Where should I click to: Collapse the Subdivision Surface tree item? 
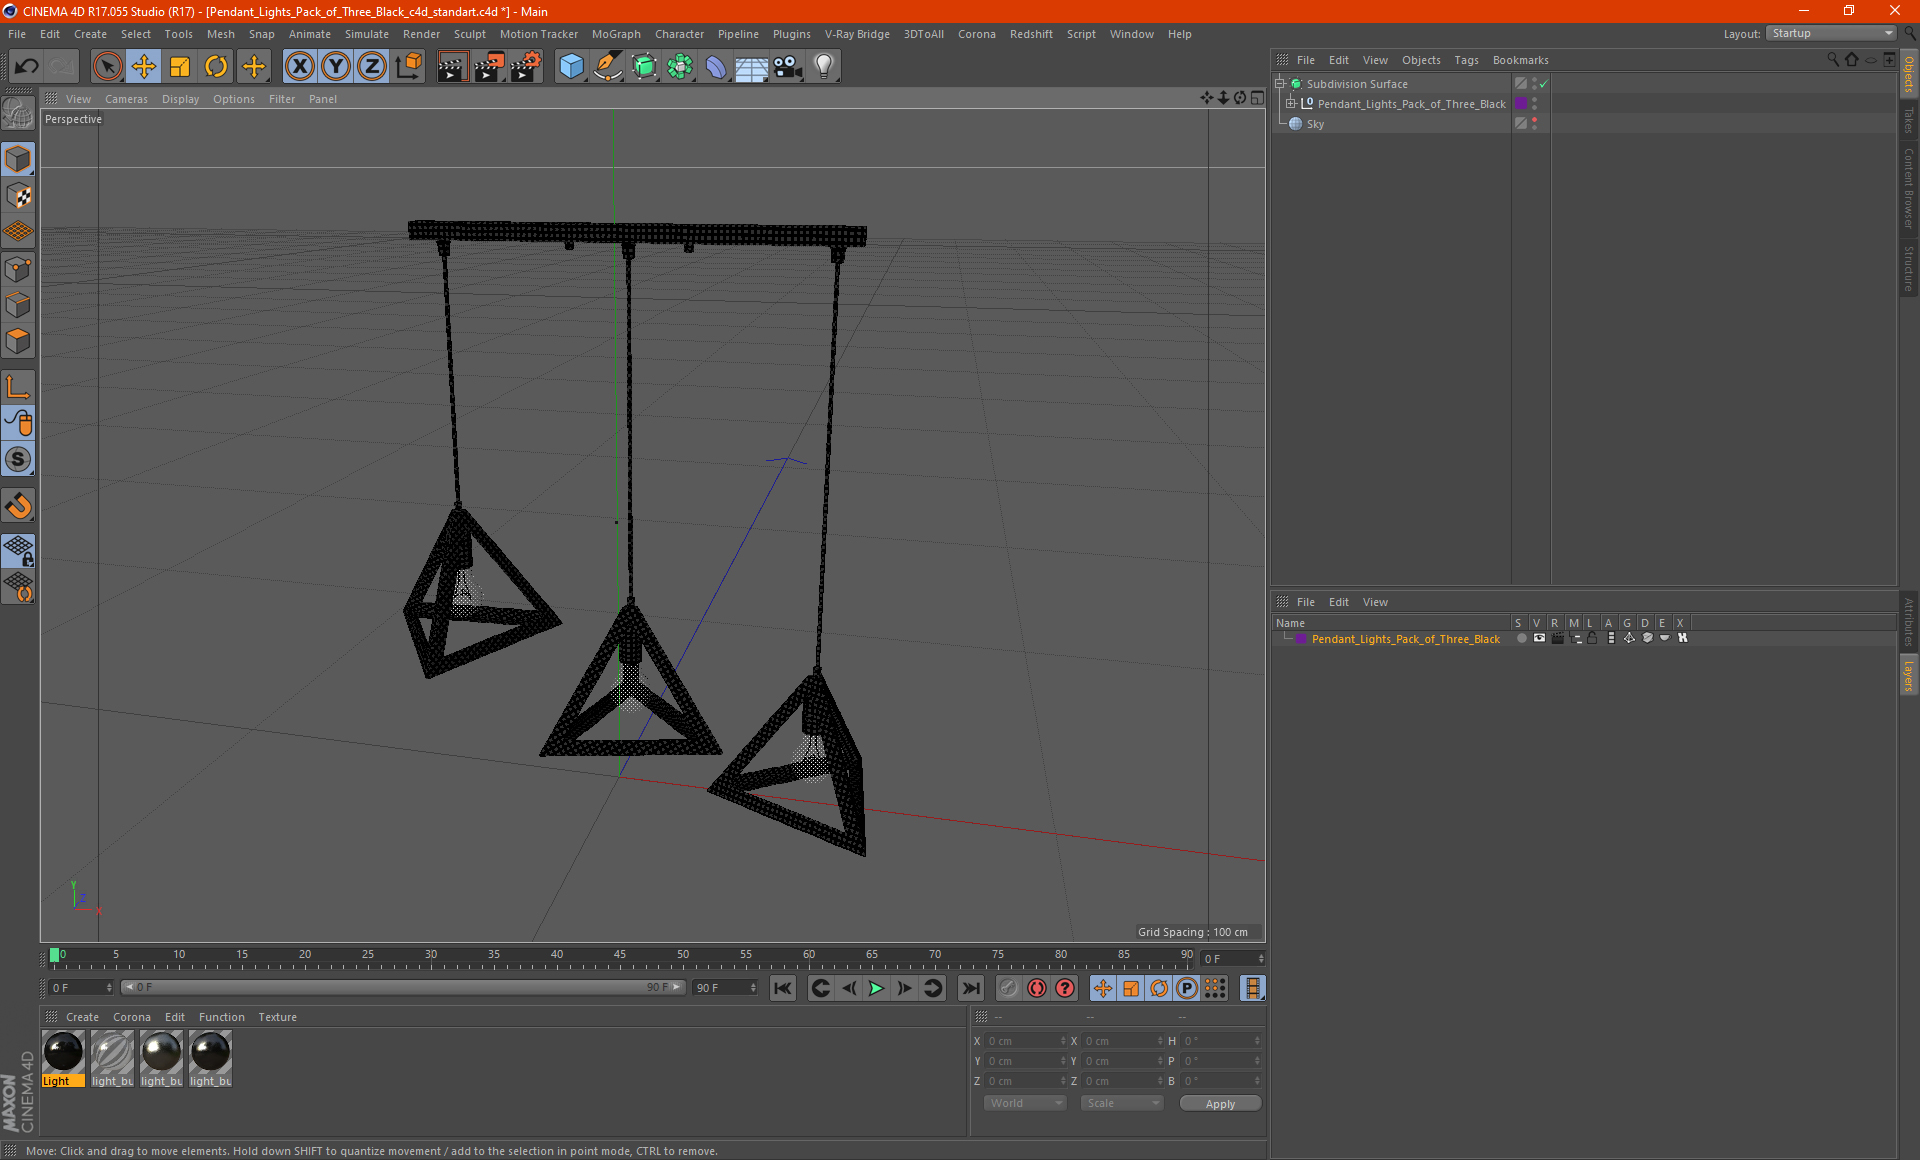point(1279,84)
